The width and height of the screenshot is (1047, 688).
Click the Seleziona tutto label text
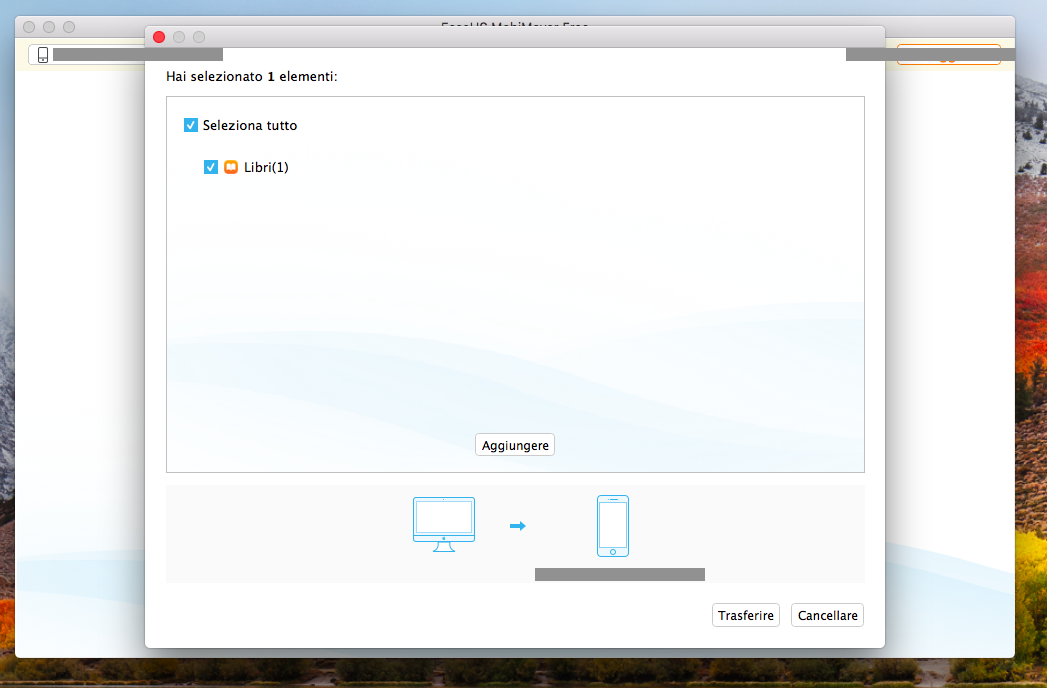(250, 126)
